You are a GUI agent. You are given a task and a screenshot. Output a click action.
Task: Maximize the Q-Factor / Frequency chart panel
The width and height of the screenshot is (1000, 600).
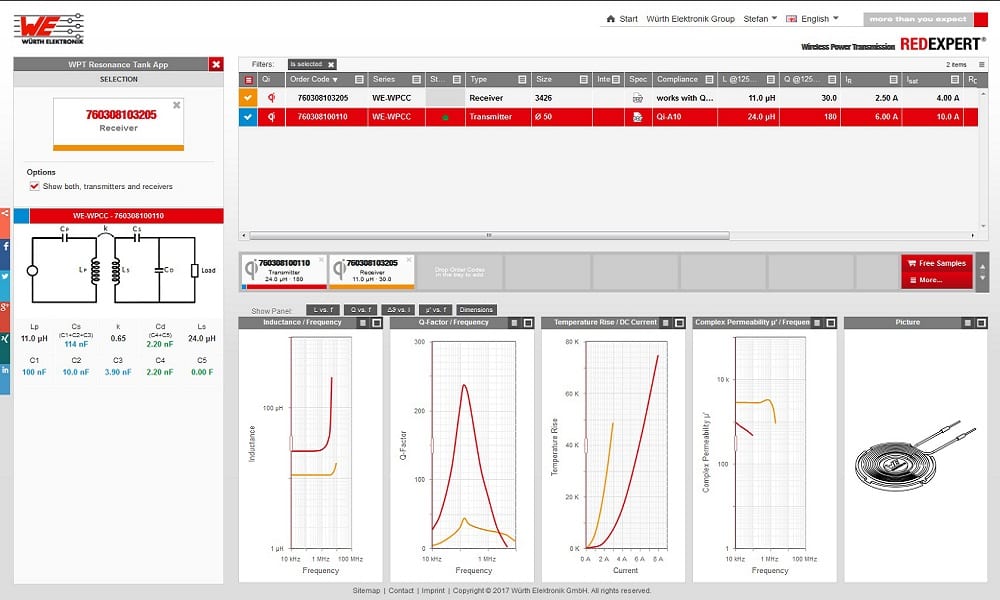coord(527,322)
